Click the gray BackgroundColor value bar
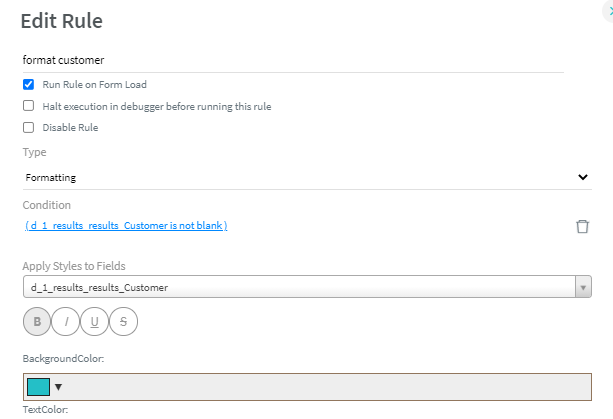This screenshot has height=419, width=613. pyautogui.click(x=330, y=387)
